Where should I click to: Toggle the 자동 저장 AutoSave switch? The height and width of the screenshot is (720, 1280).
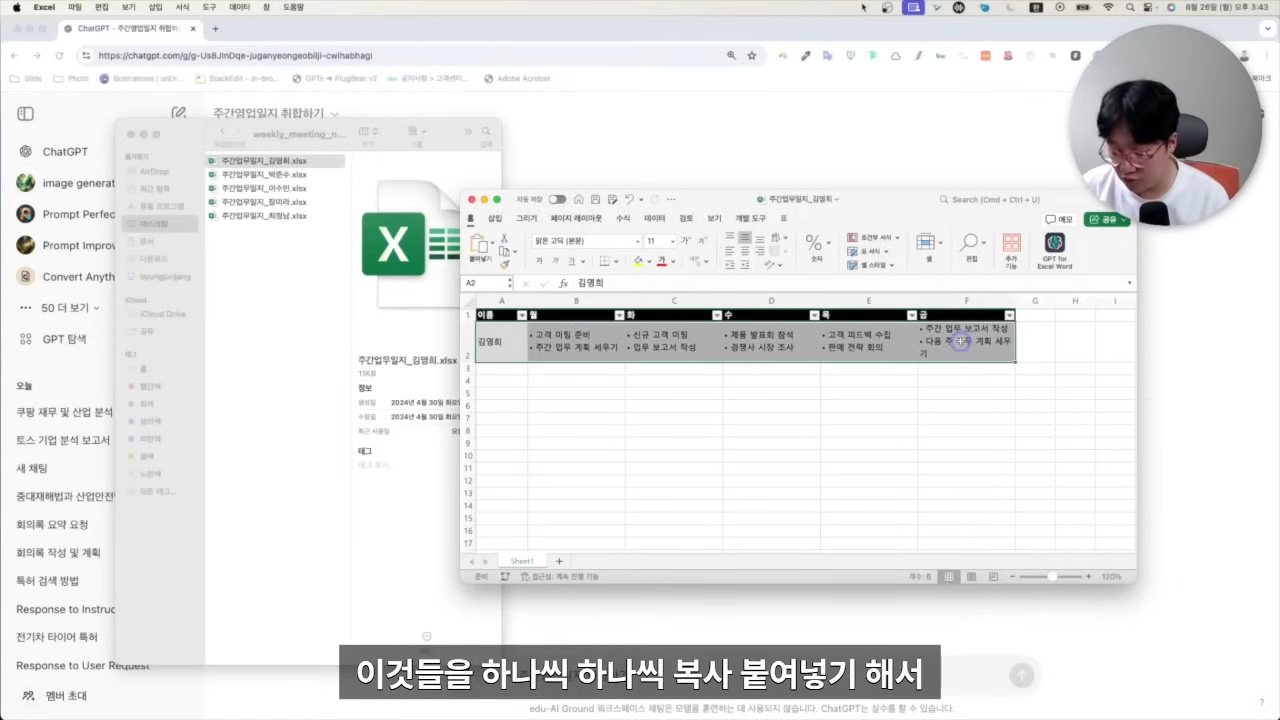(557, 199)
